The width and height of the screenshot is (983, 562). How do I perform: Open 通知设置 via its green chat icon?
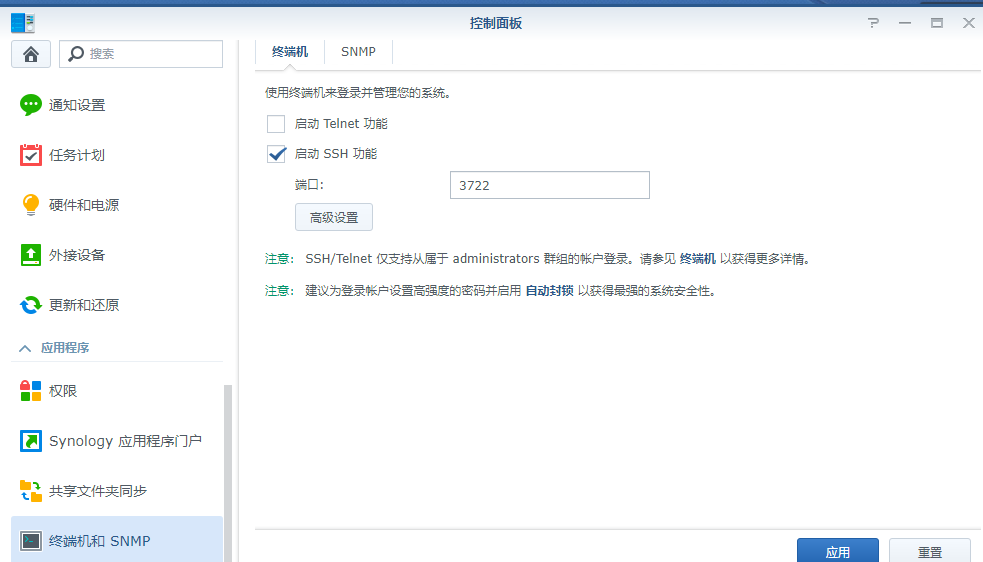[31, 105]
